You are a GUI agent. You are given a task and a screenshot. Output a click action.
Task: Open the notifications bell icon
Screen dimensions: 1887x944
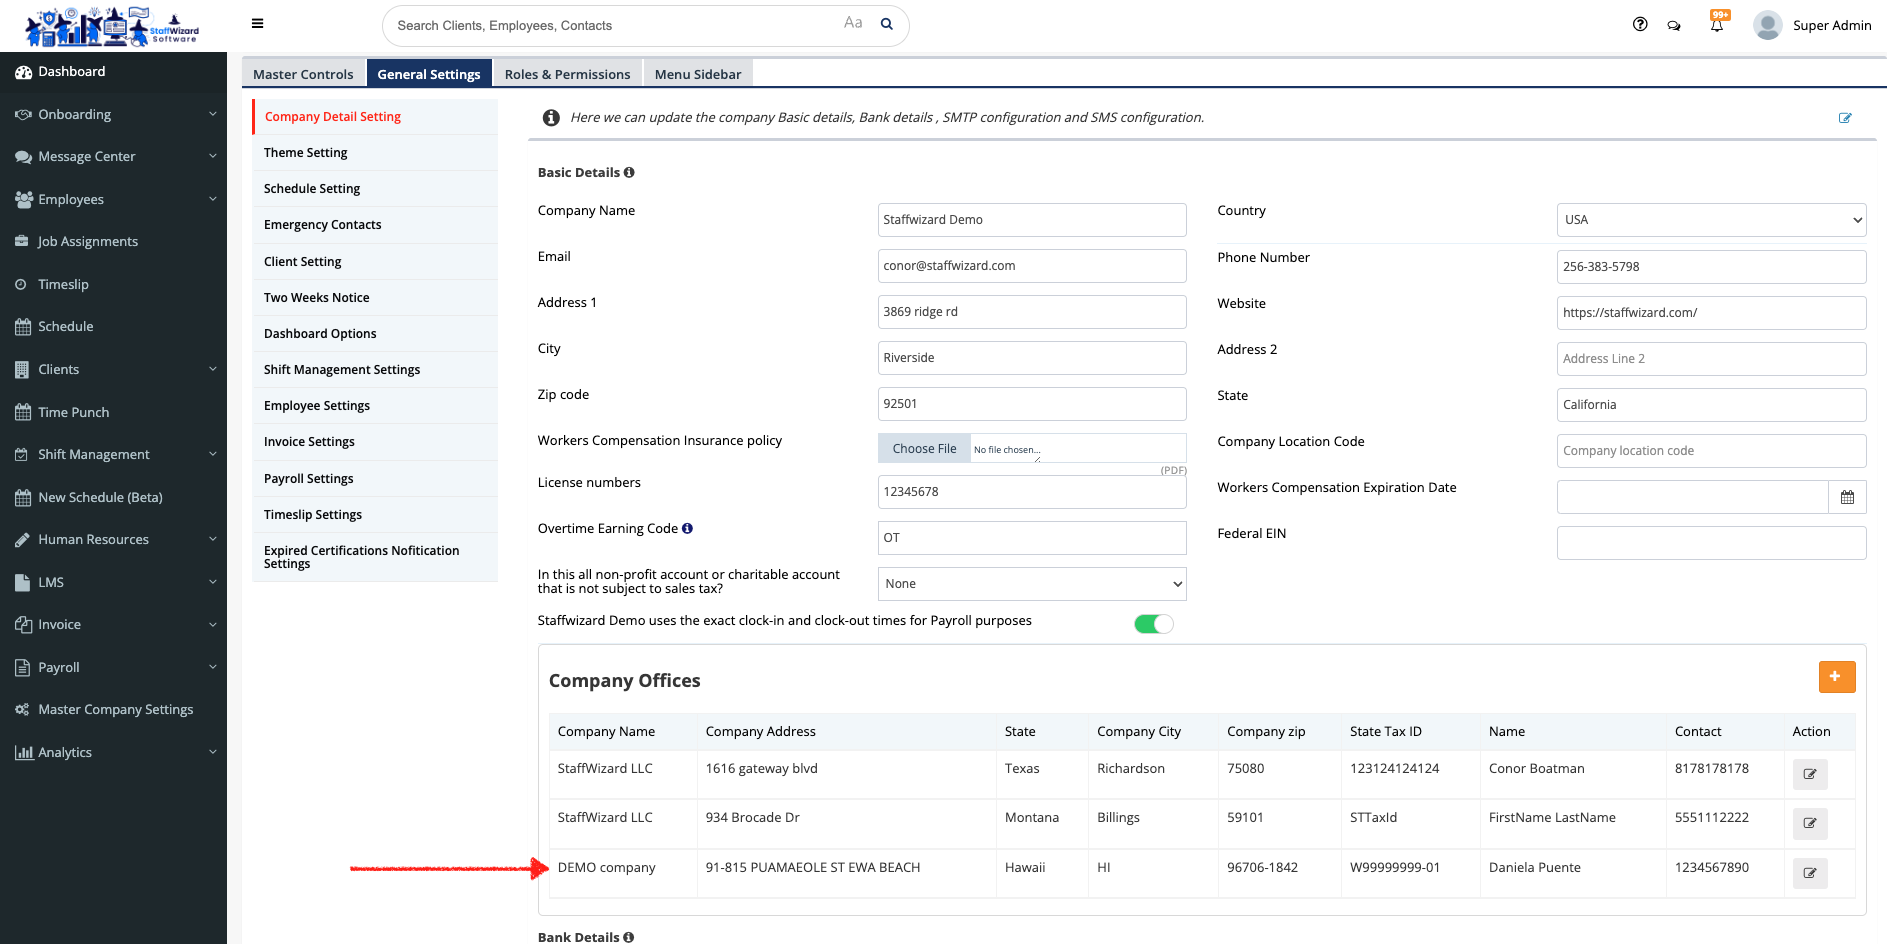coord(1716,26)
